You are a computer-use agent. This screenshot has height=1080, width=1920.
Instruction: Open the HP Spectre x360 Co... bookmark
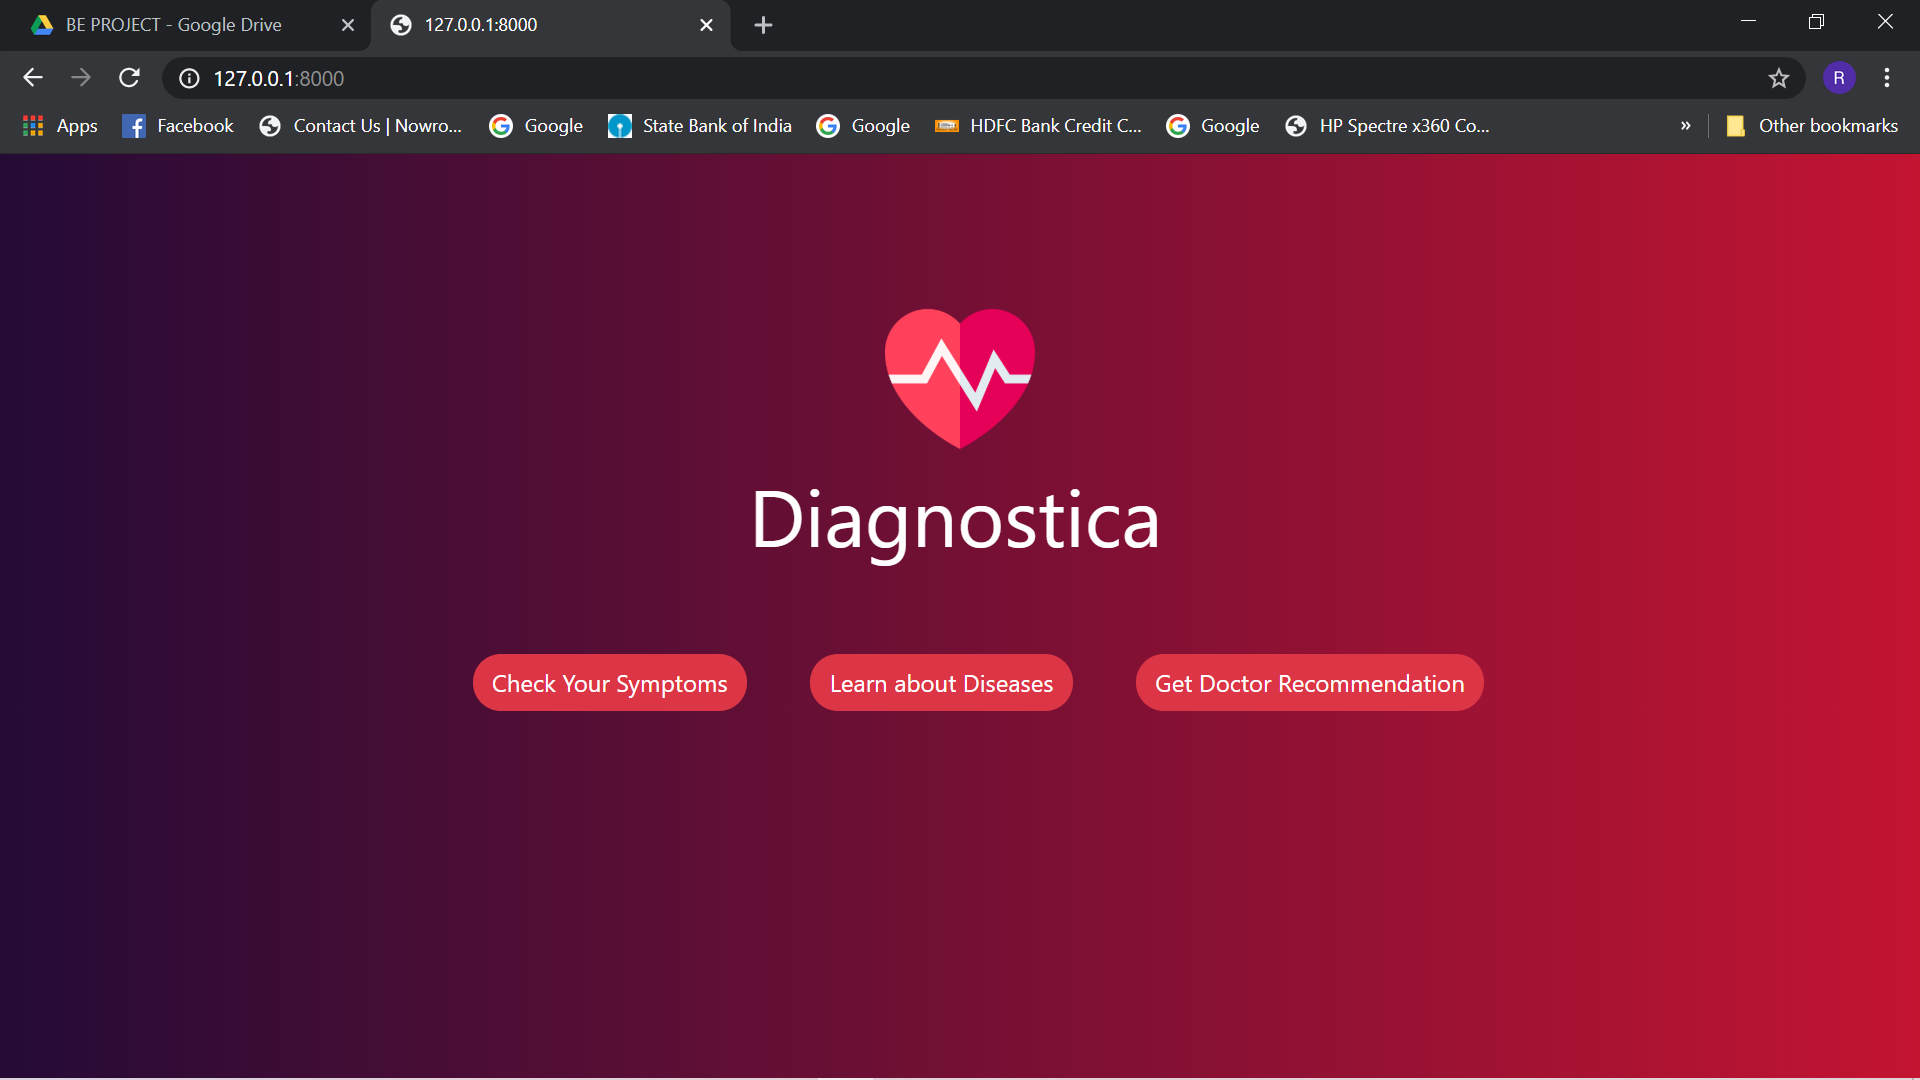[1388, 126]
